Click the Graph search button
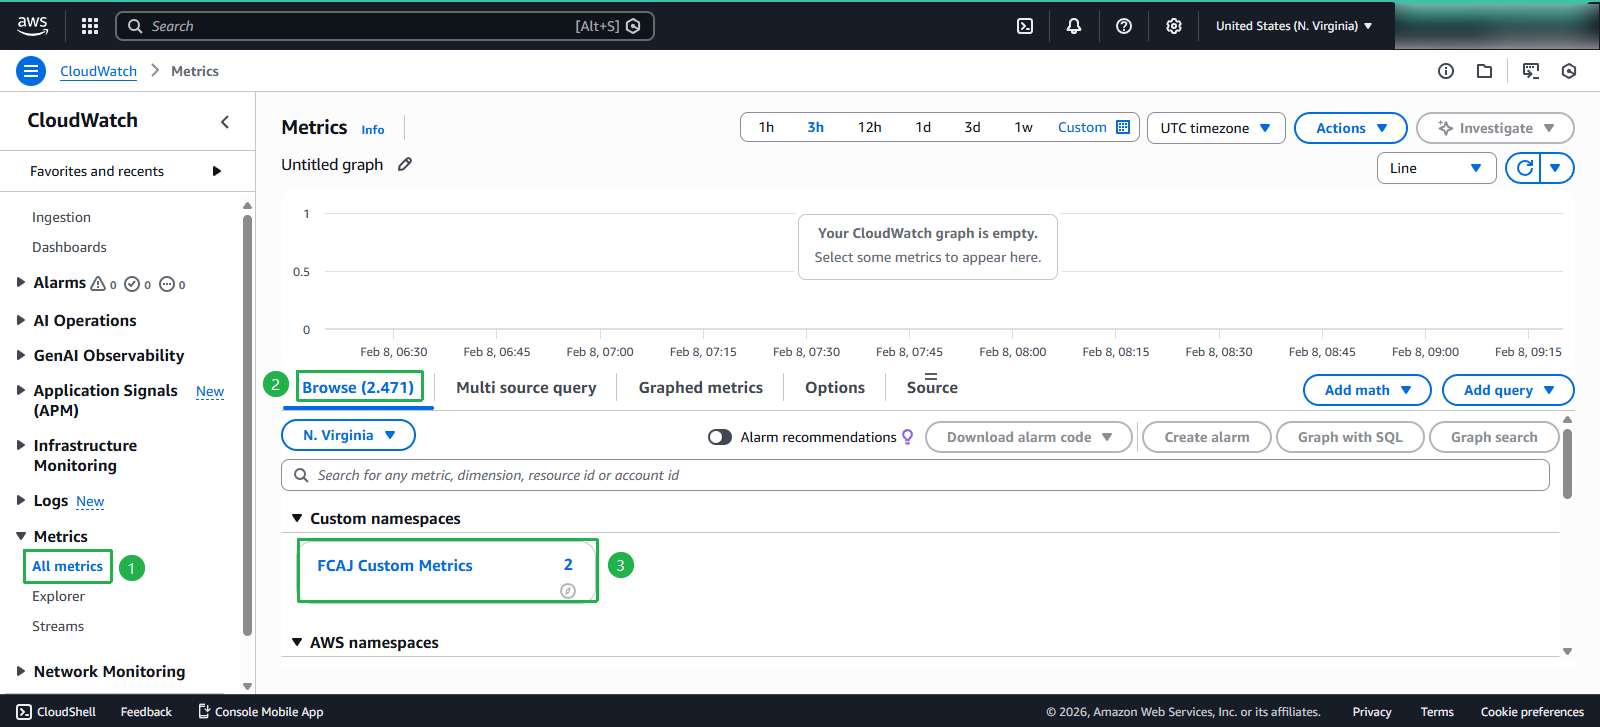 tap(1494, 437)
